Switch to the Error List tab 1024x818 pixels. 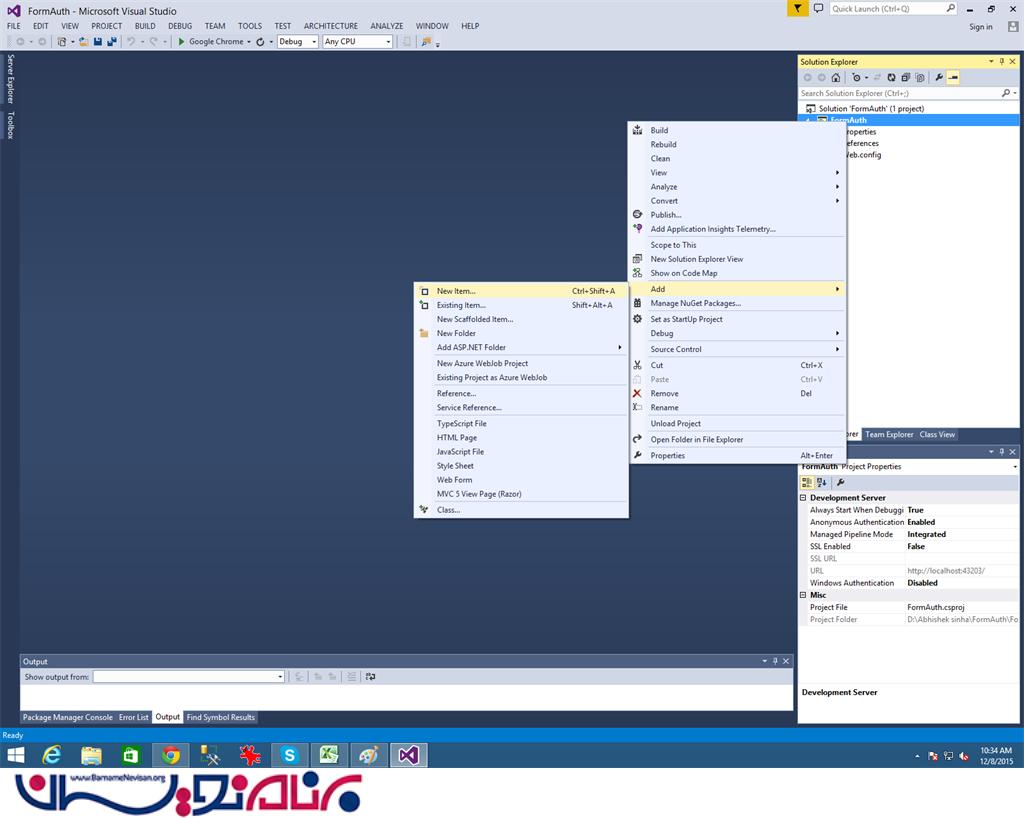click(133, 717)
